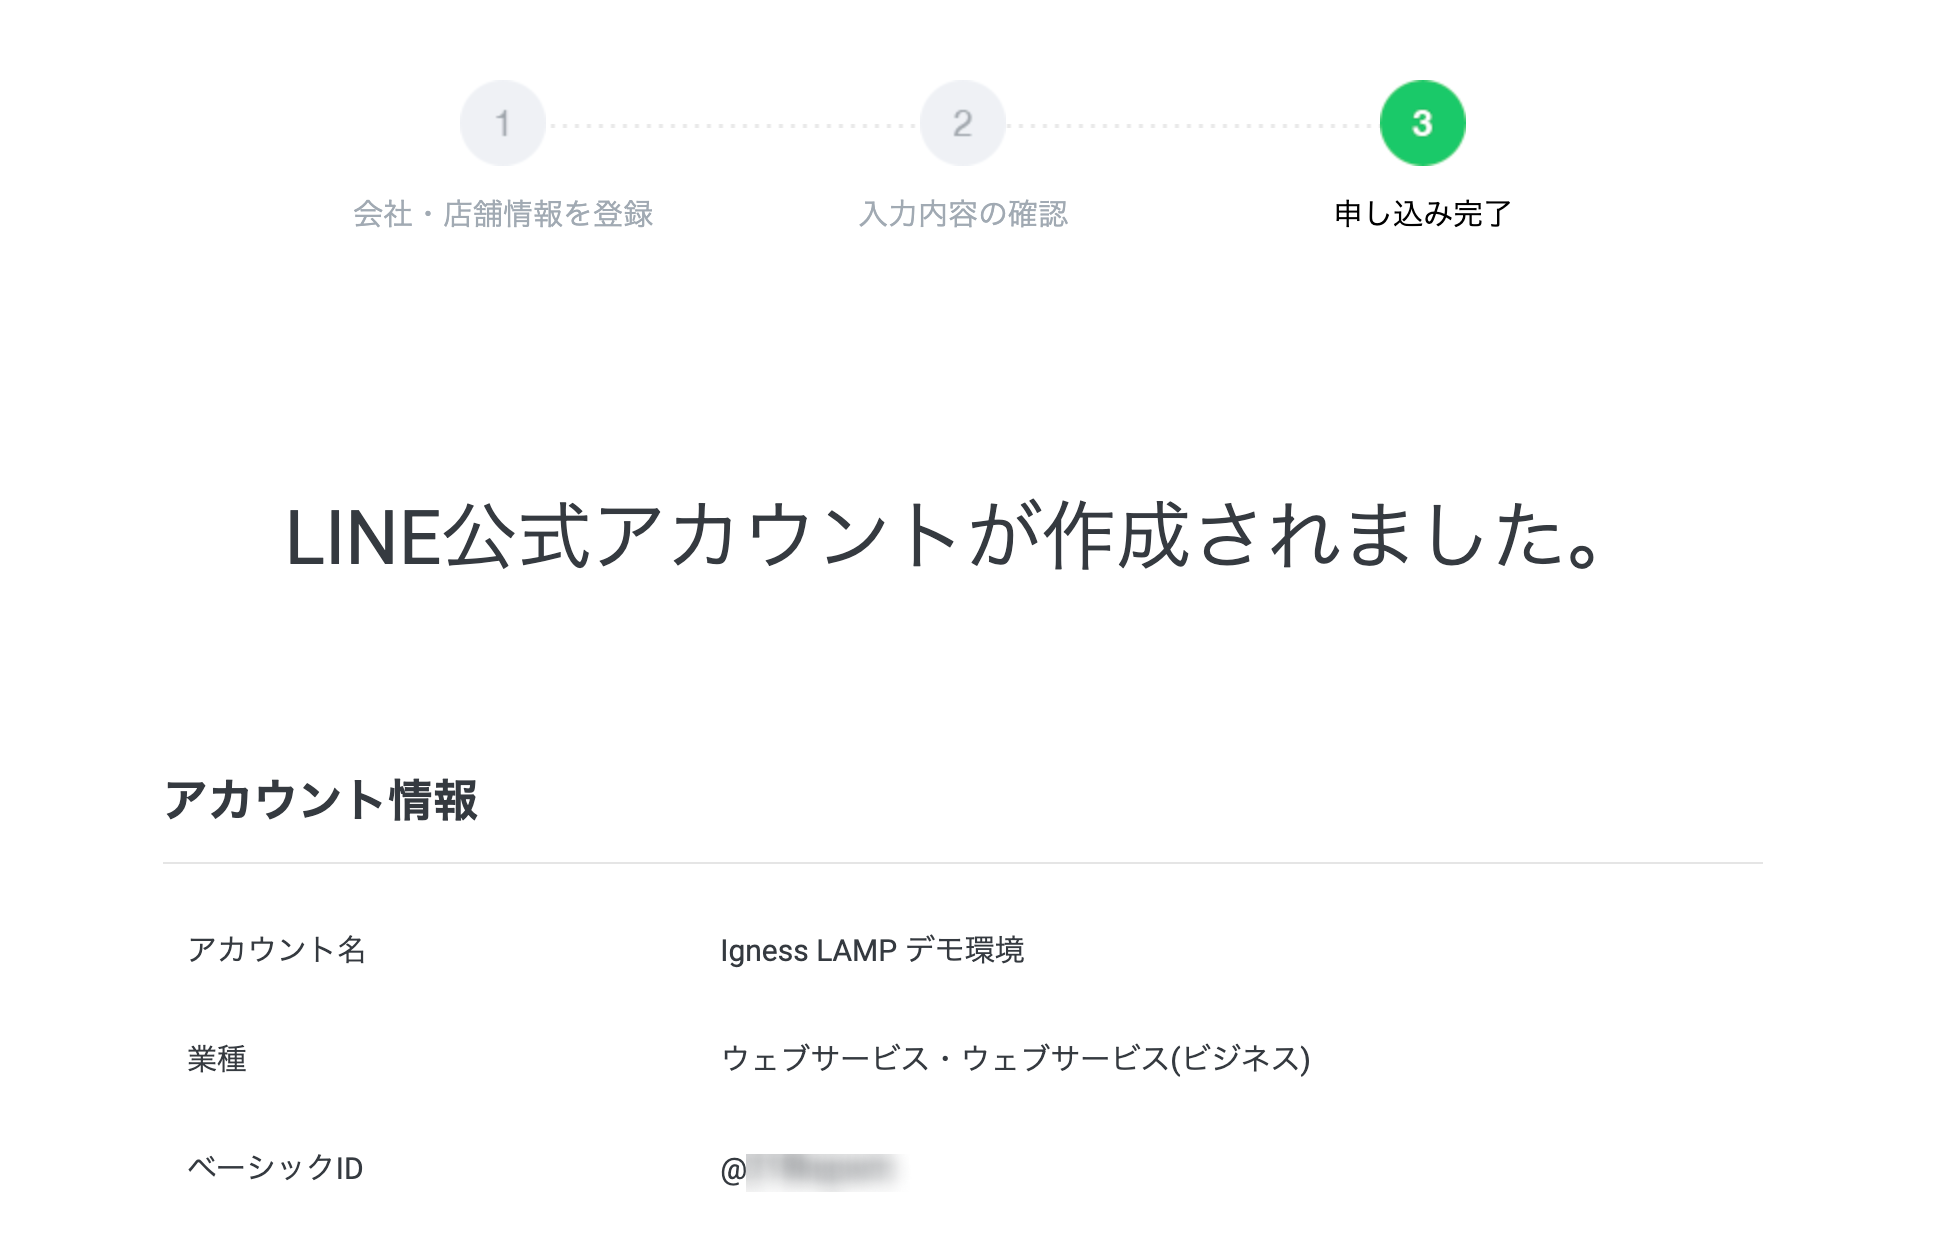Viewport: 1936px width, 1260px height.
Task: Select the 入力内容の確認 step label
Action: [963, 214]
